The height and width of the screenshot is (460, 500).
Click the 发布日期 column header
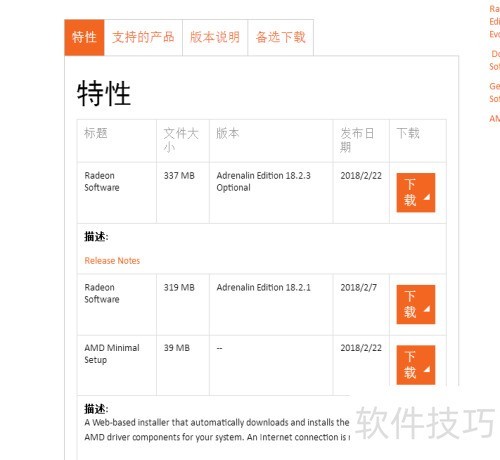357,140
